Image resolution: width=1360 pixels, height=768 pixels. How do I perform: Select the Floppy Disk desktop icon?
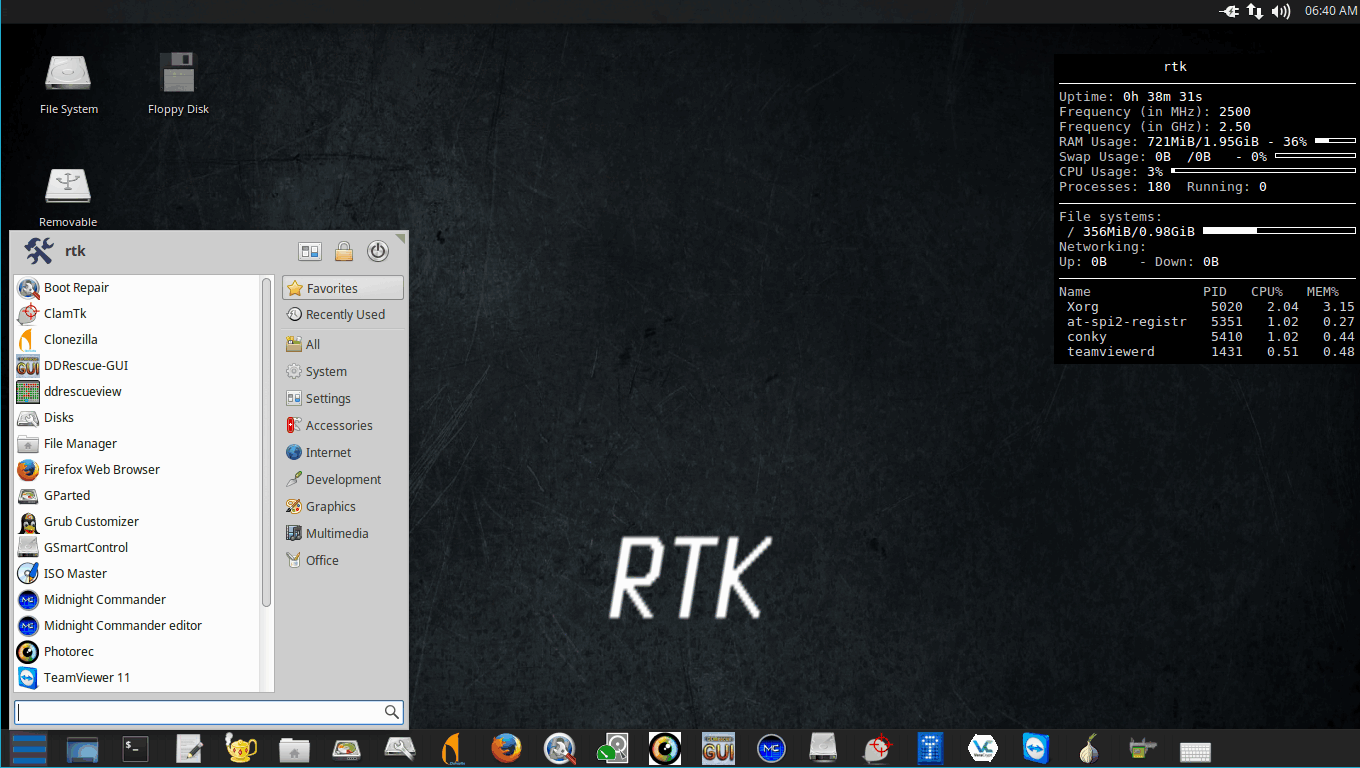tap(178, 84)
